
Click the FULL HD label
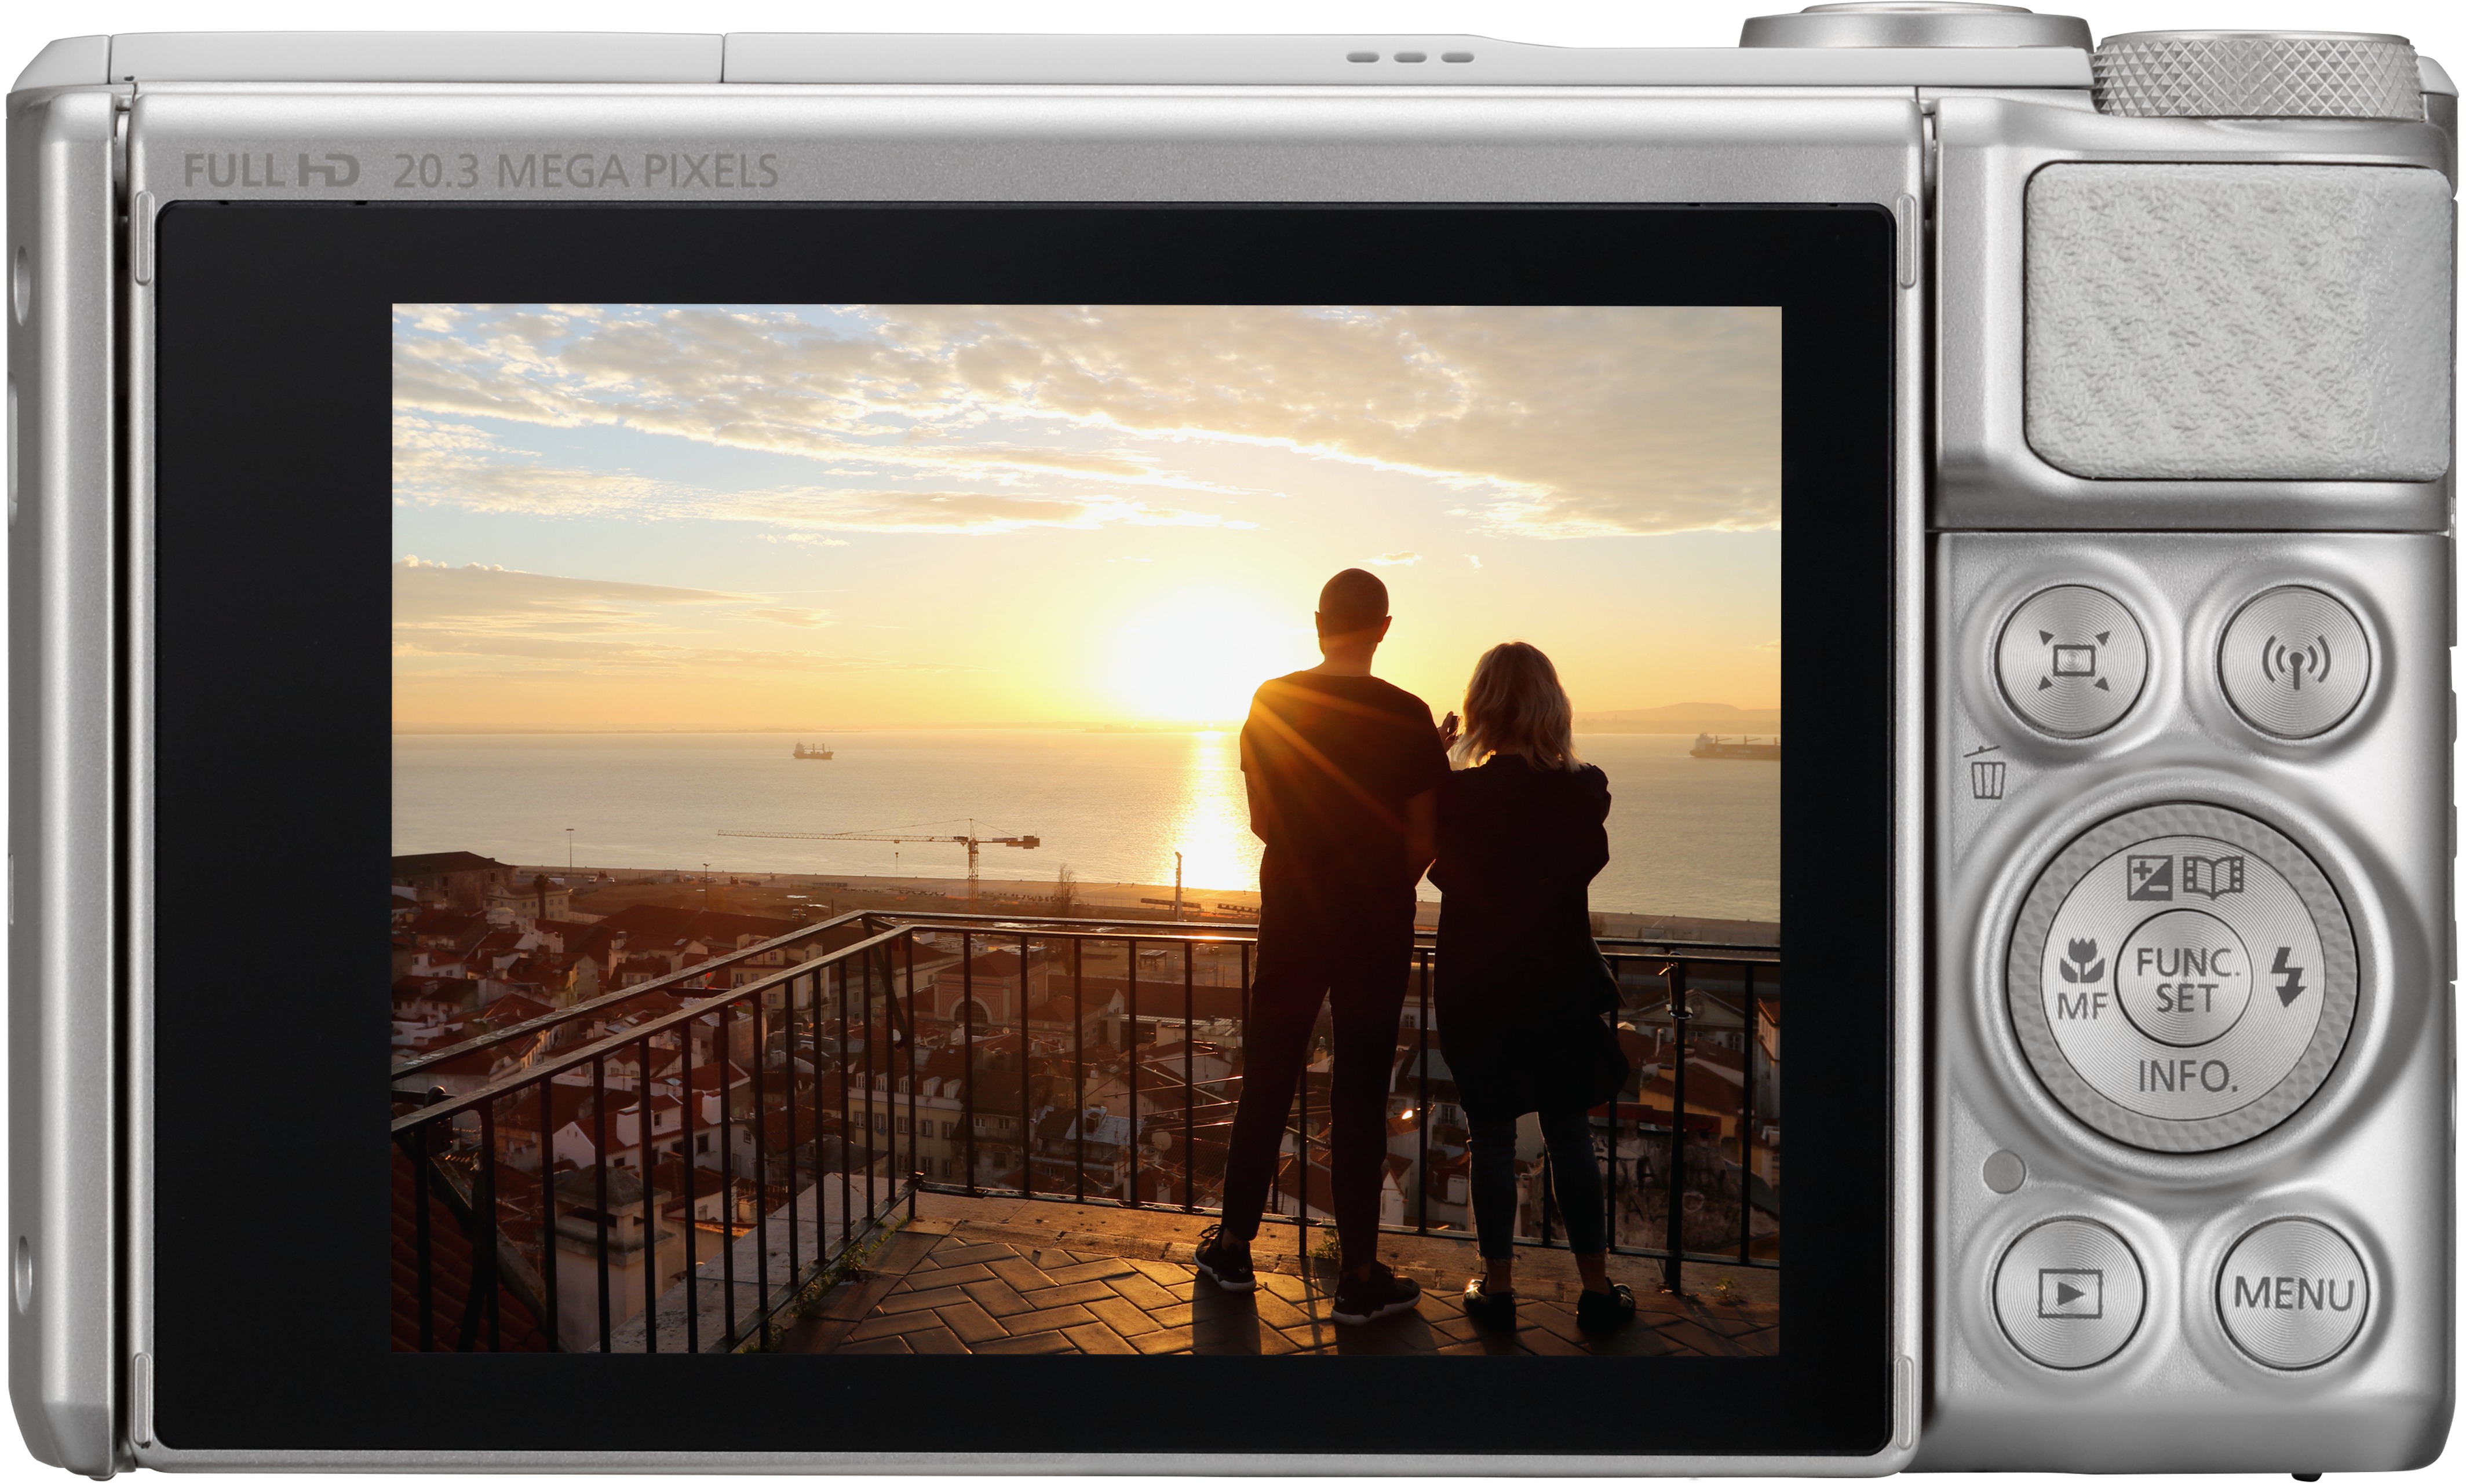point(271,171)
